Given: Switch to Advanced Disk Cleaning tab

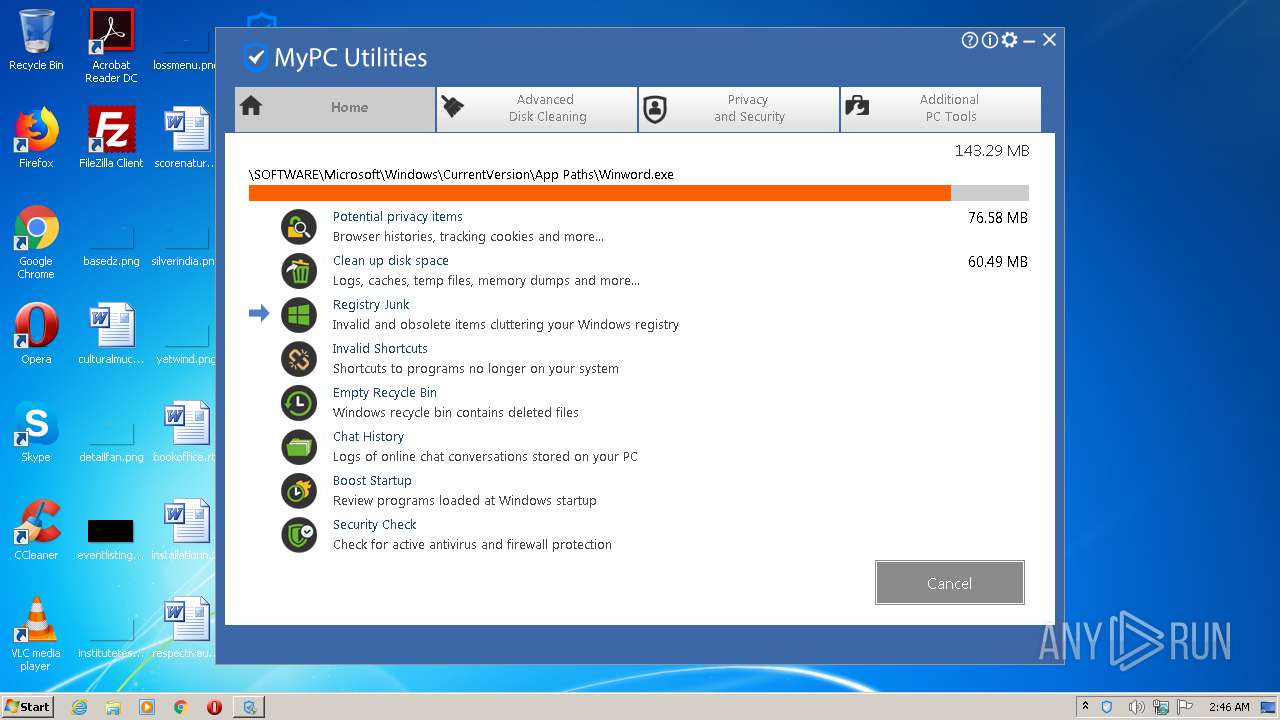Looking at the screenshot, I should pos(537,109).
